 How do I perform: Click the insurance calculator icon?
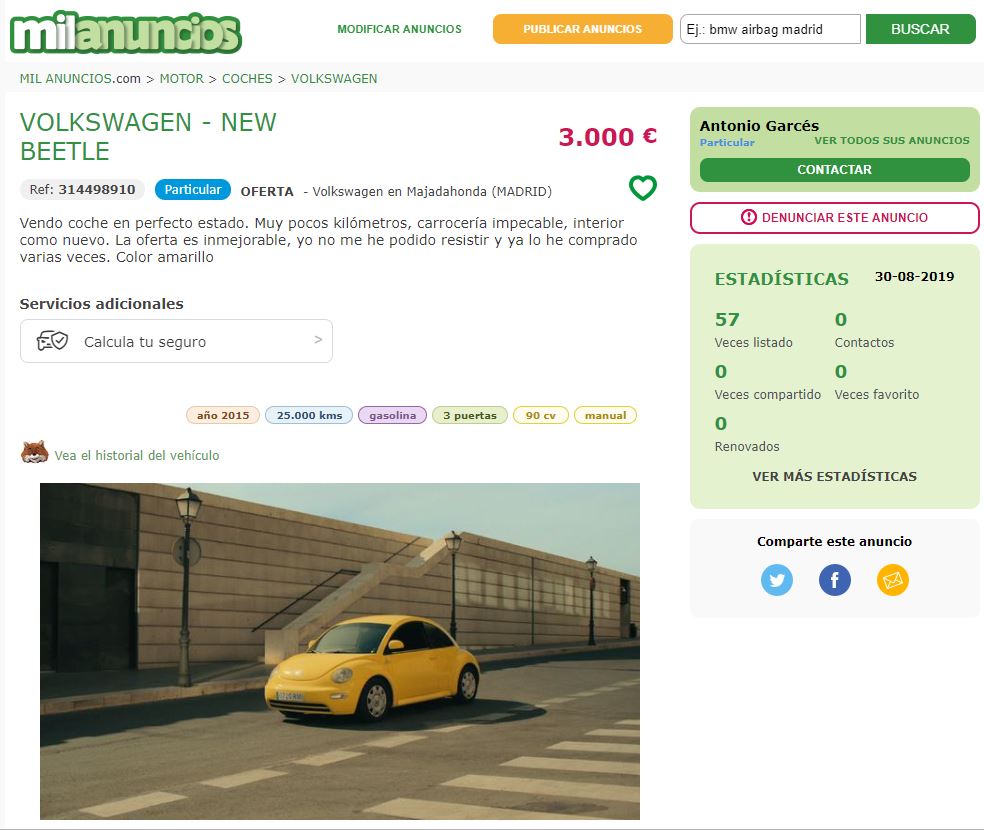click(52, 341)
